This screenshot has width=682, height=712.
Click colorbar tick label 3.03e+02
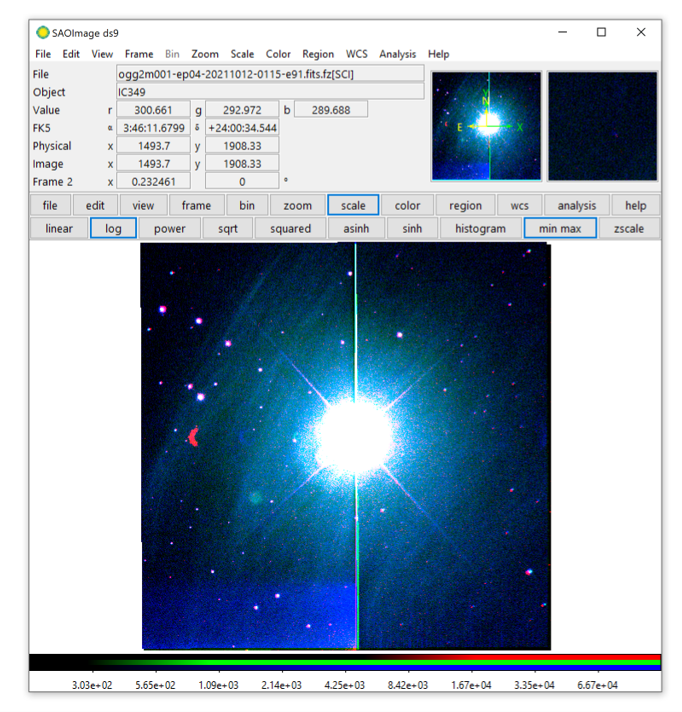(92, 685)
